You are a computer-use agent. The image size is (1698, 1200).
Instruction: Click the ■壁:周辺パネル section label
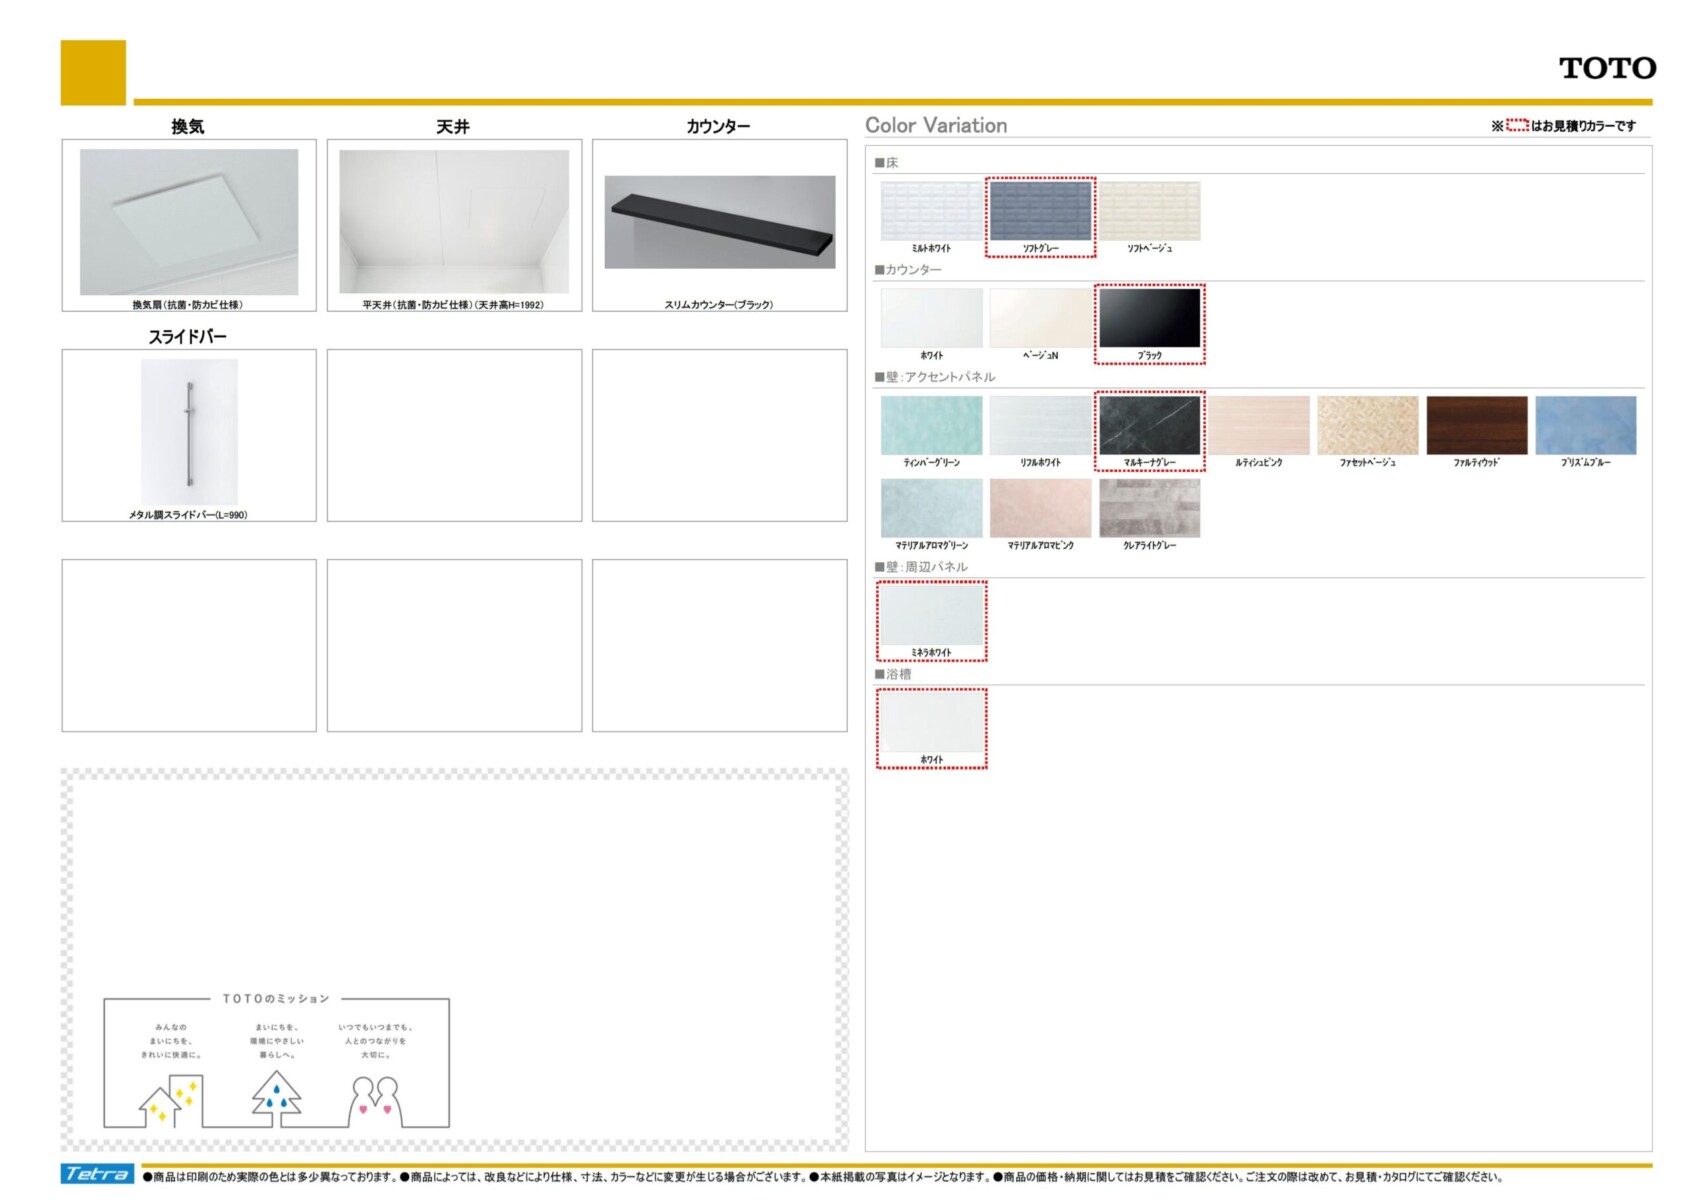[x=921, y=567]
